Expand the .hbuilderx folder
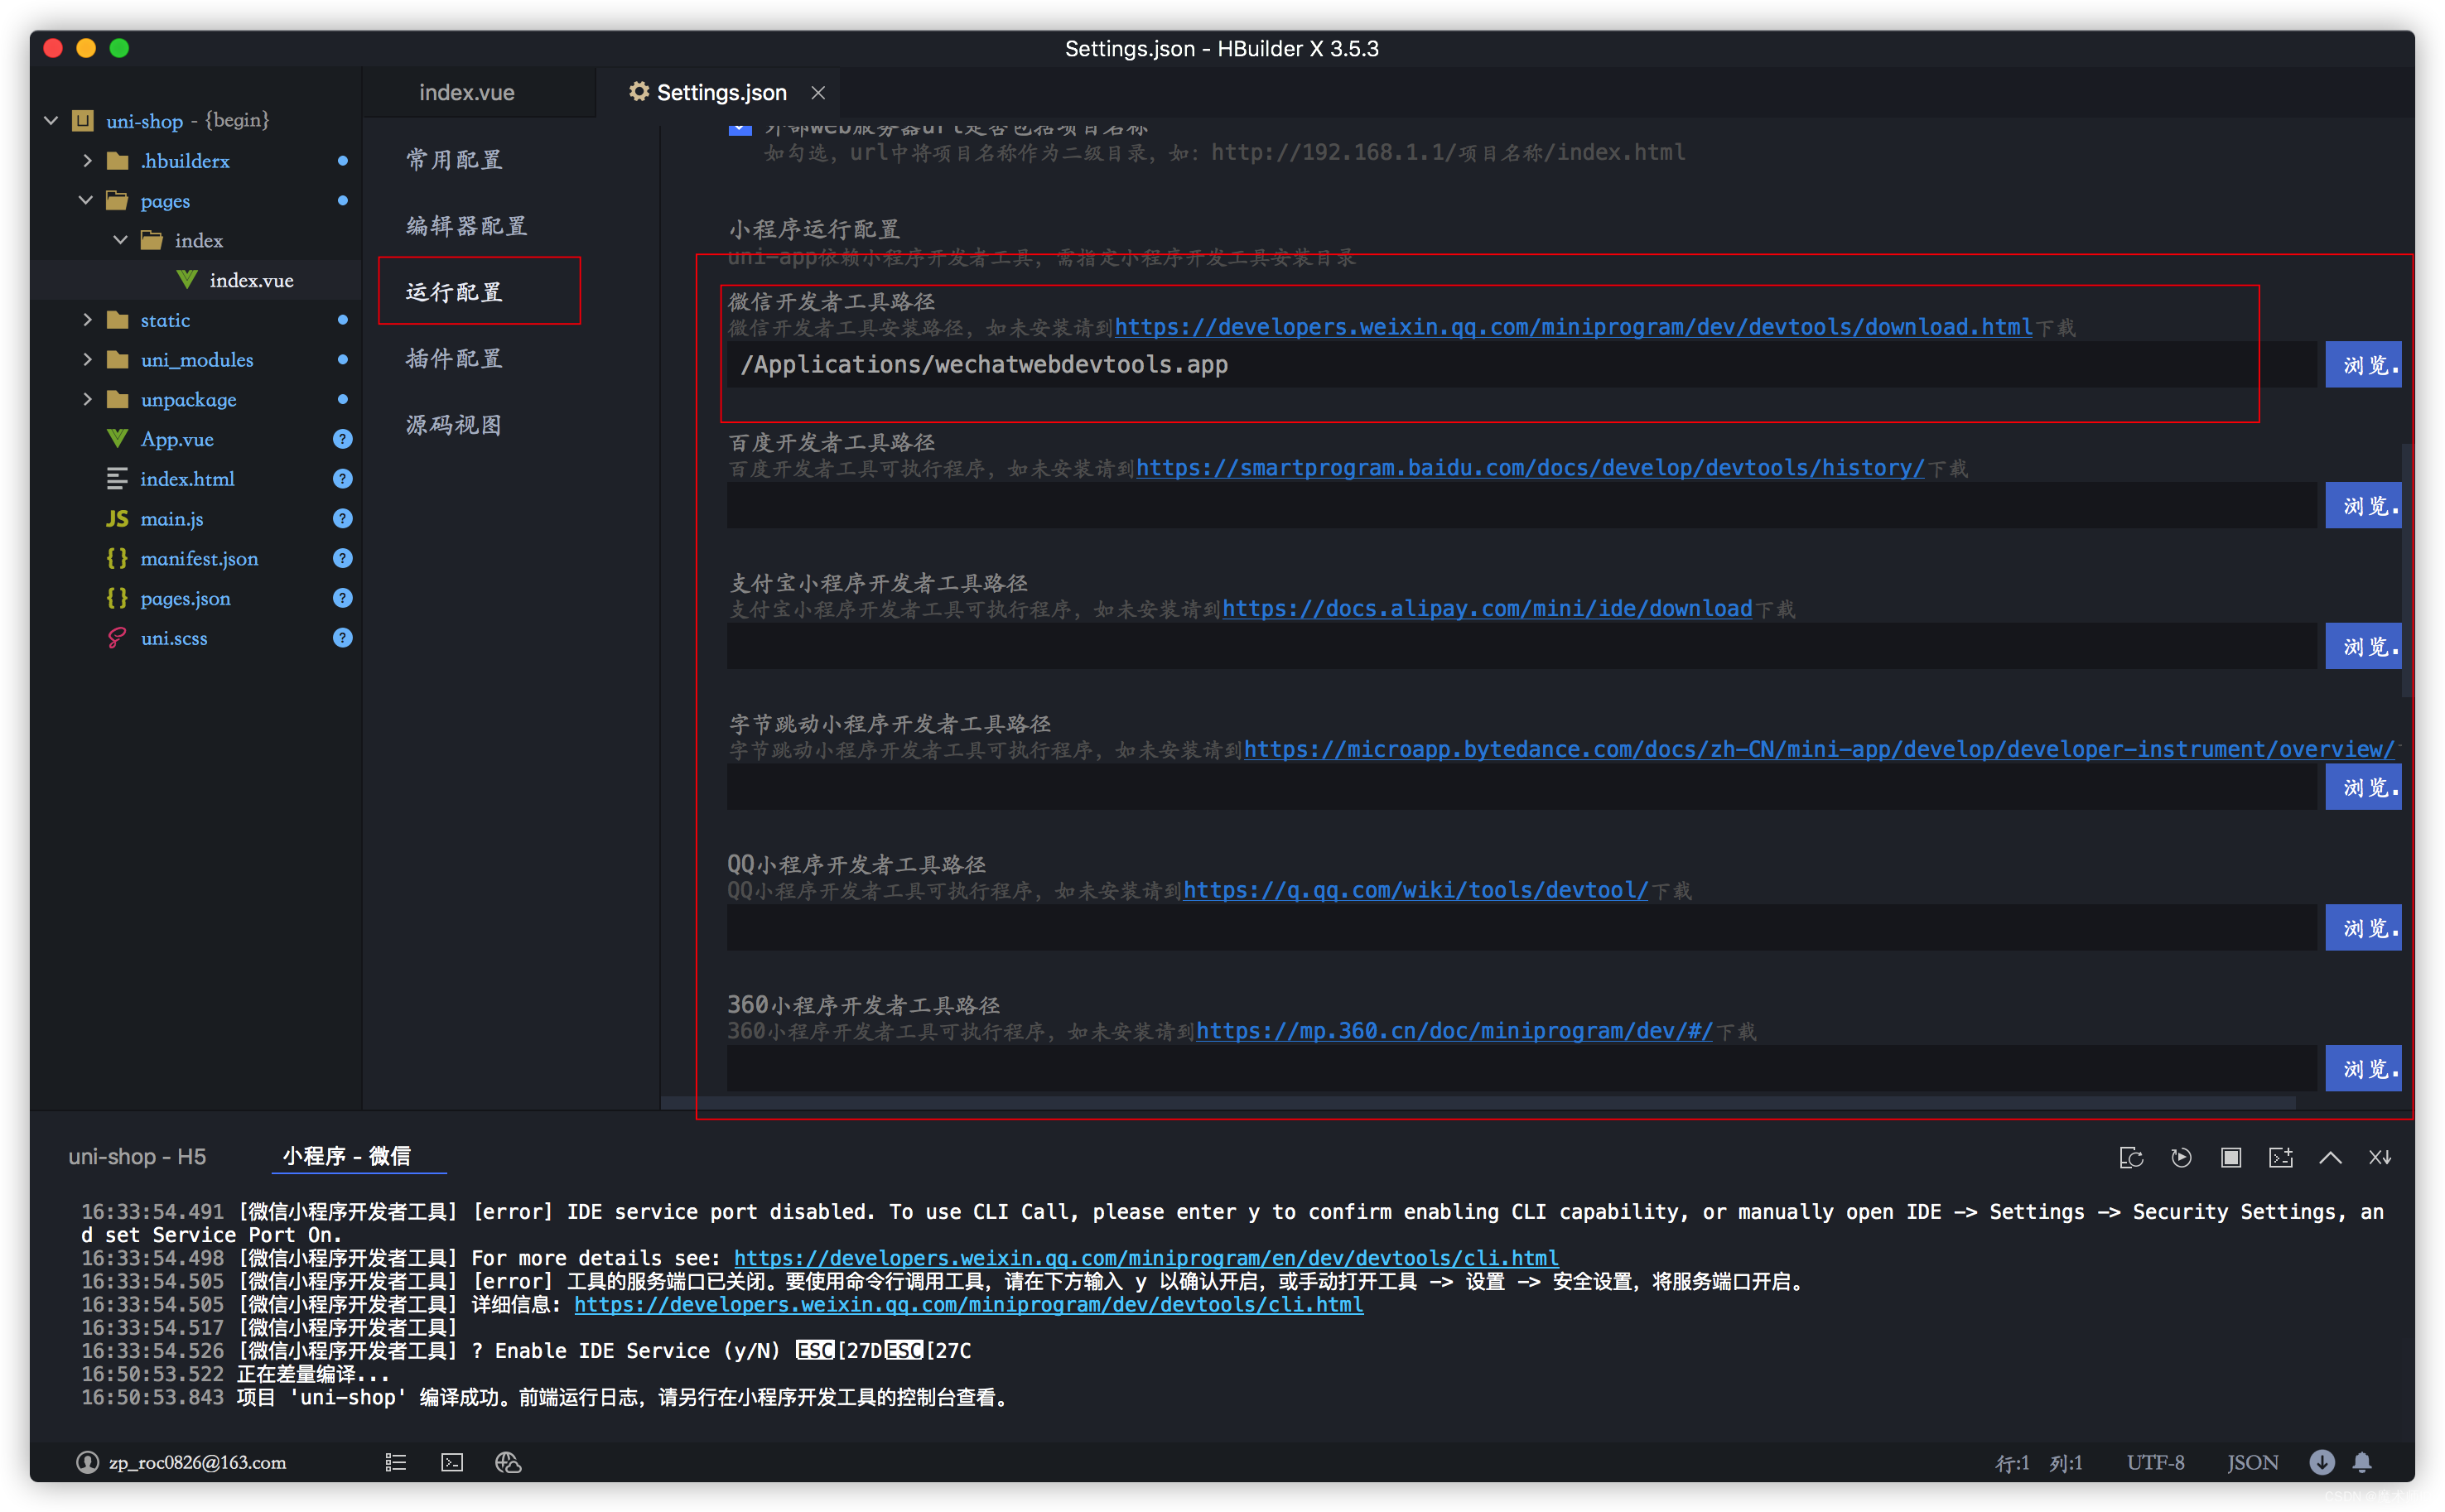2445x1512 pixels. tap(87, 160)
